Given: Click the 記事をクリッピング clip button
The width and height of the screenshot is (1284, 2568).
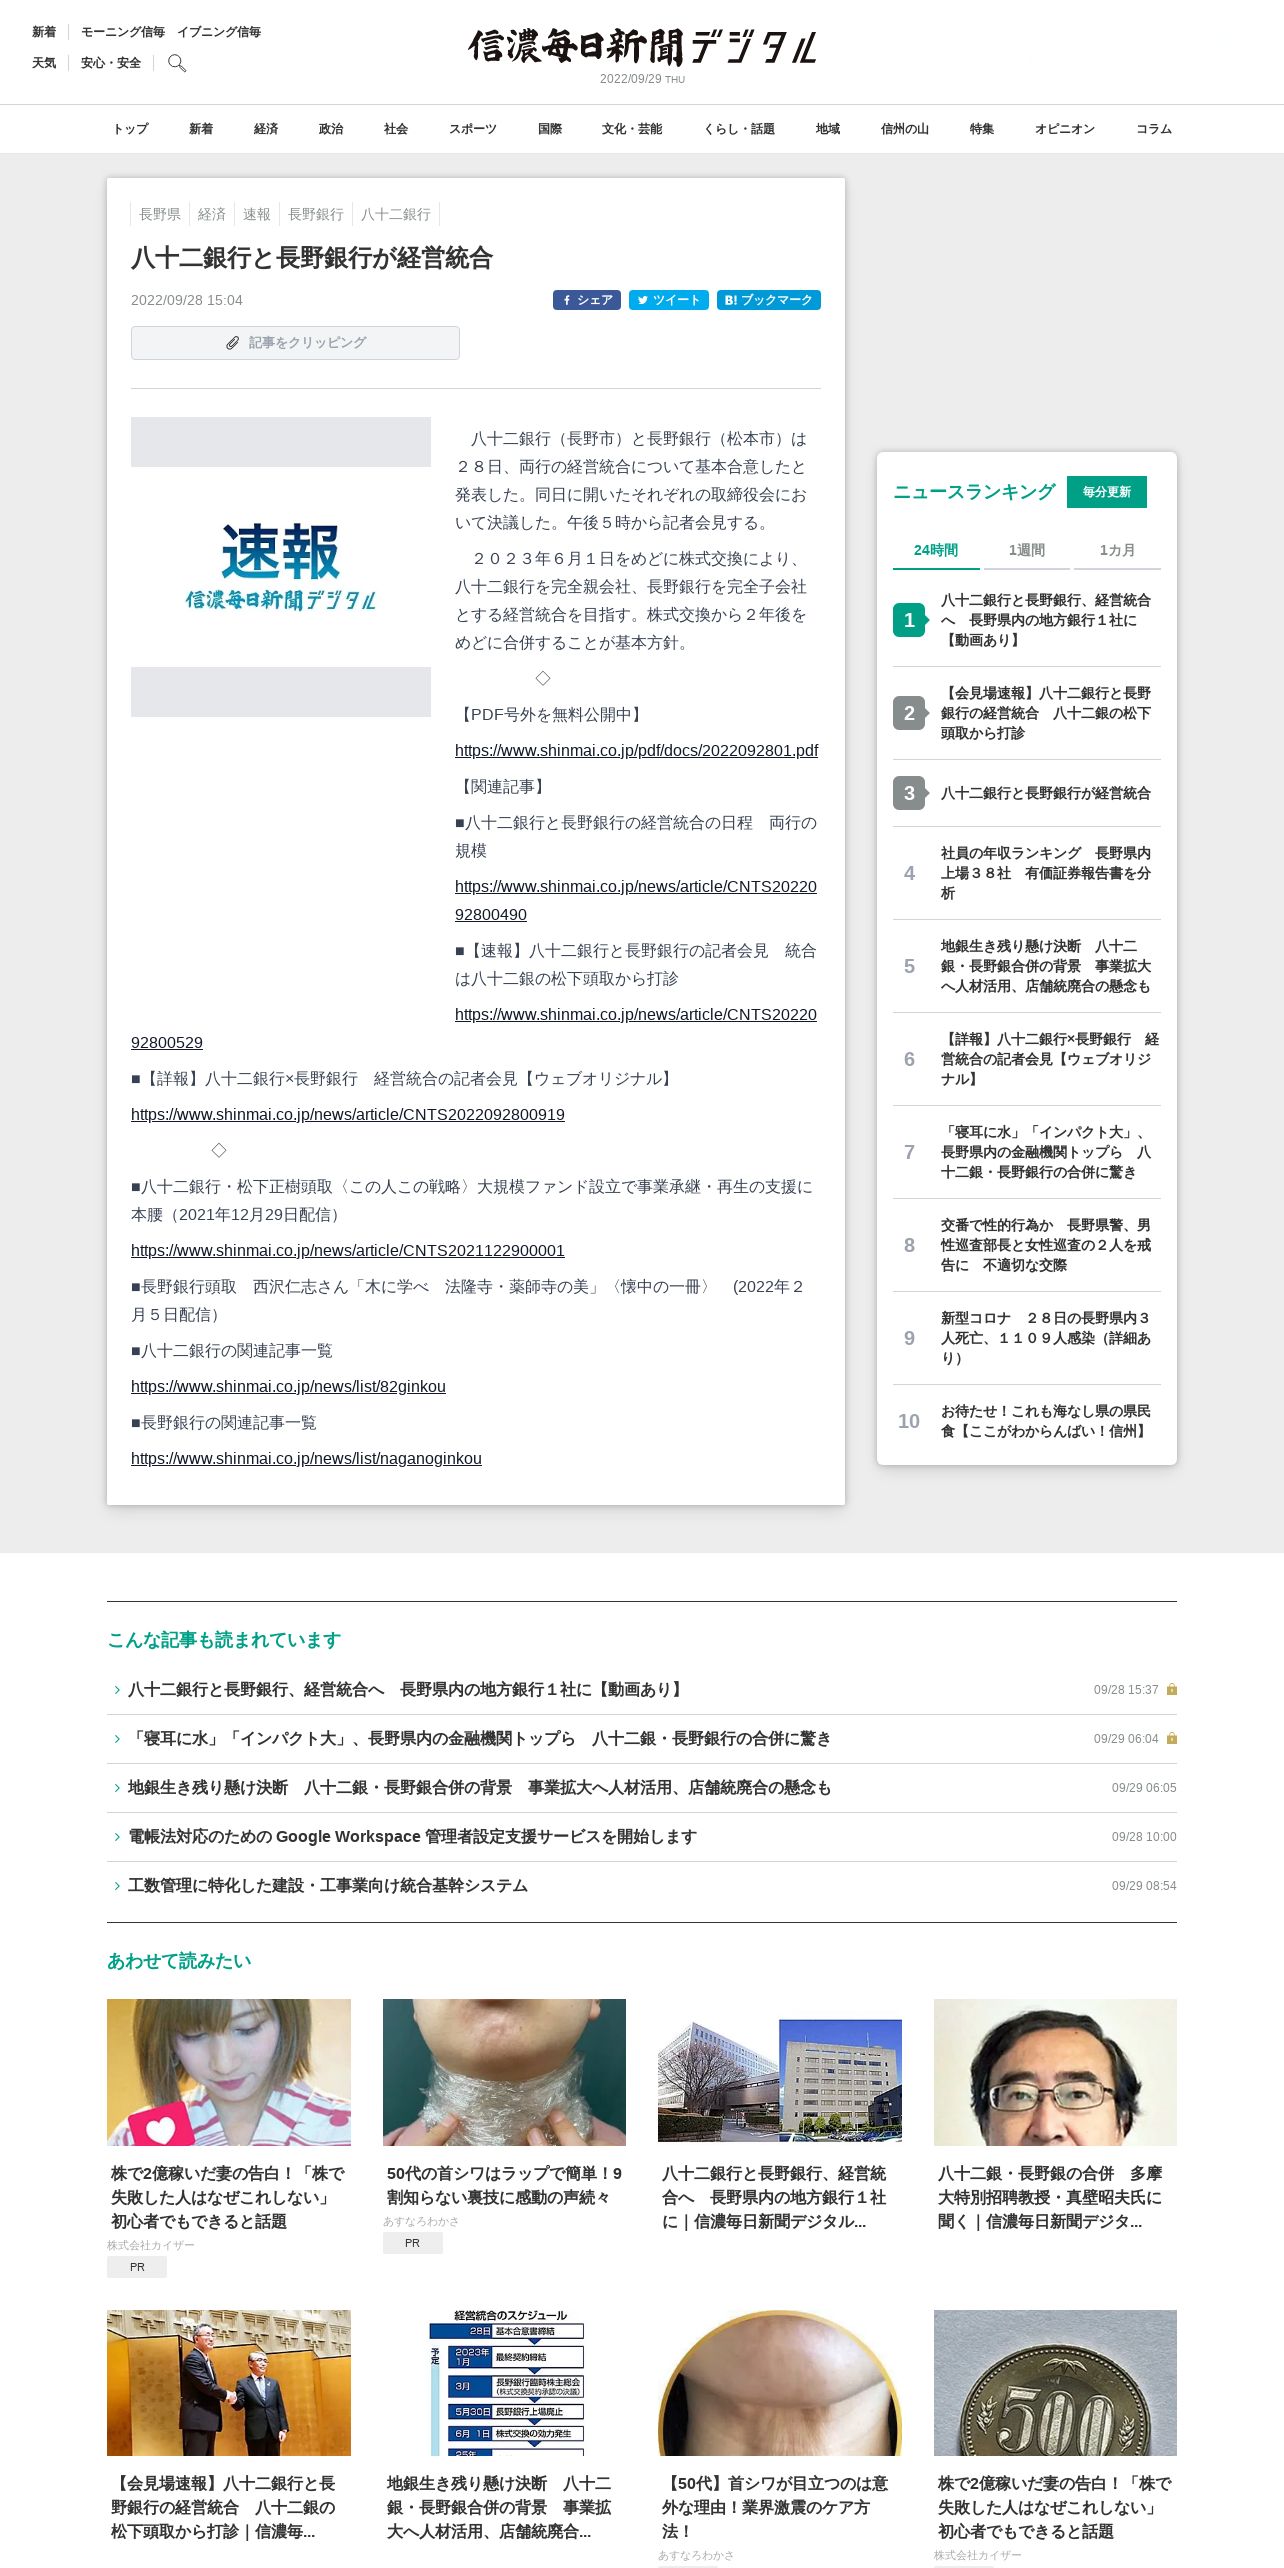Looking at the screenshot, I should click(295, 343).
